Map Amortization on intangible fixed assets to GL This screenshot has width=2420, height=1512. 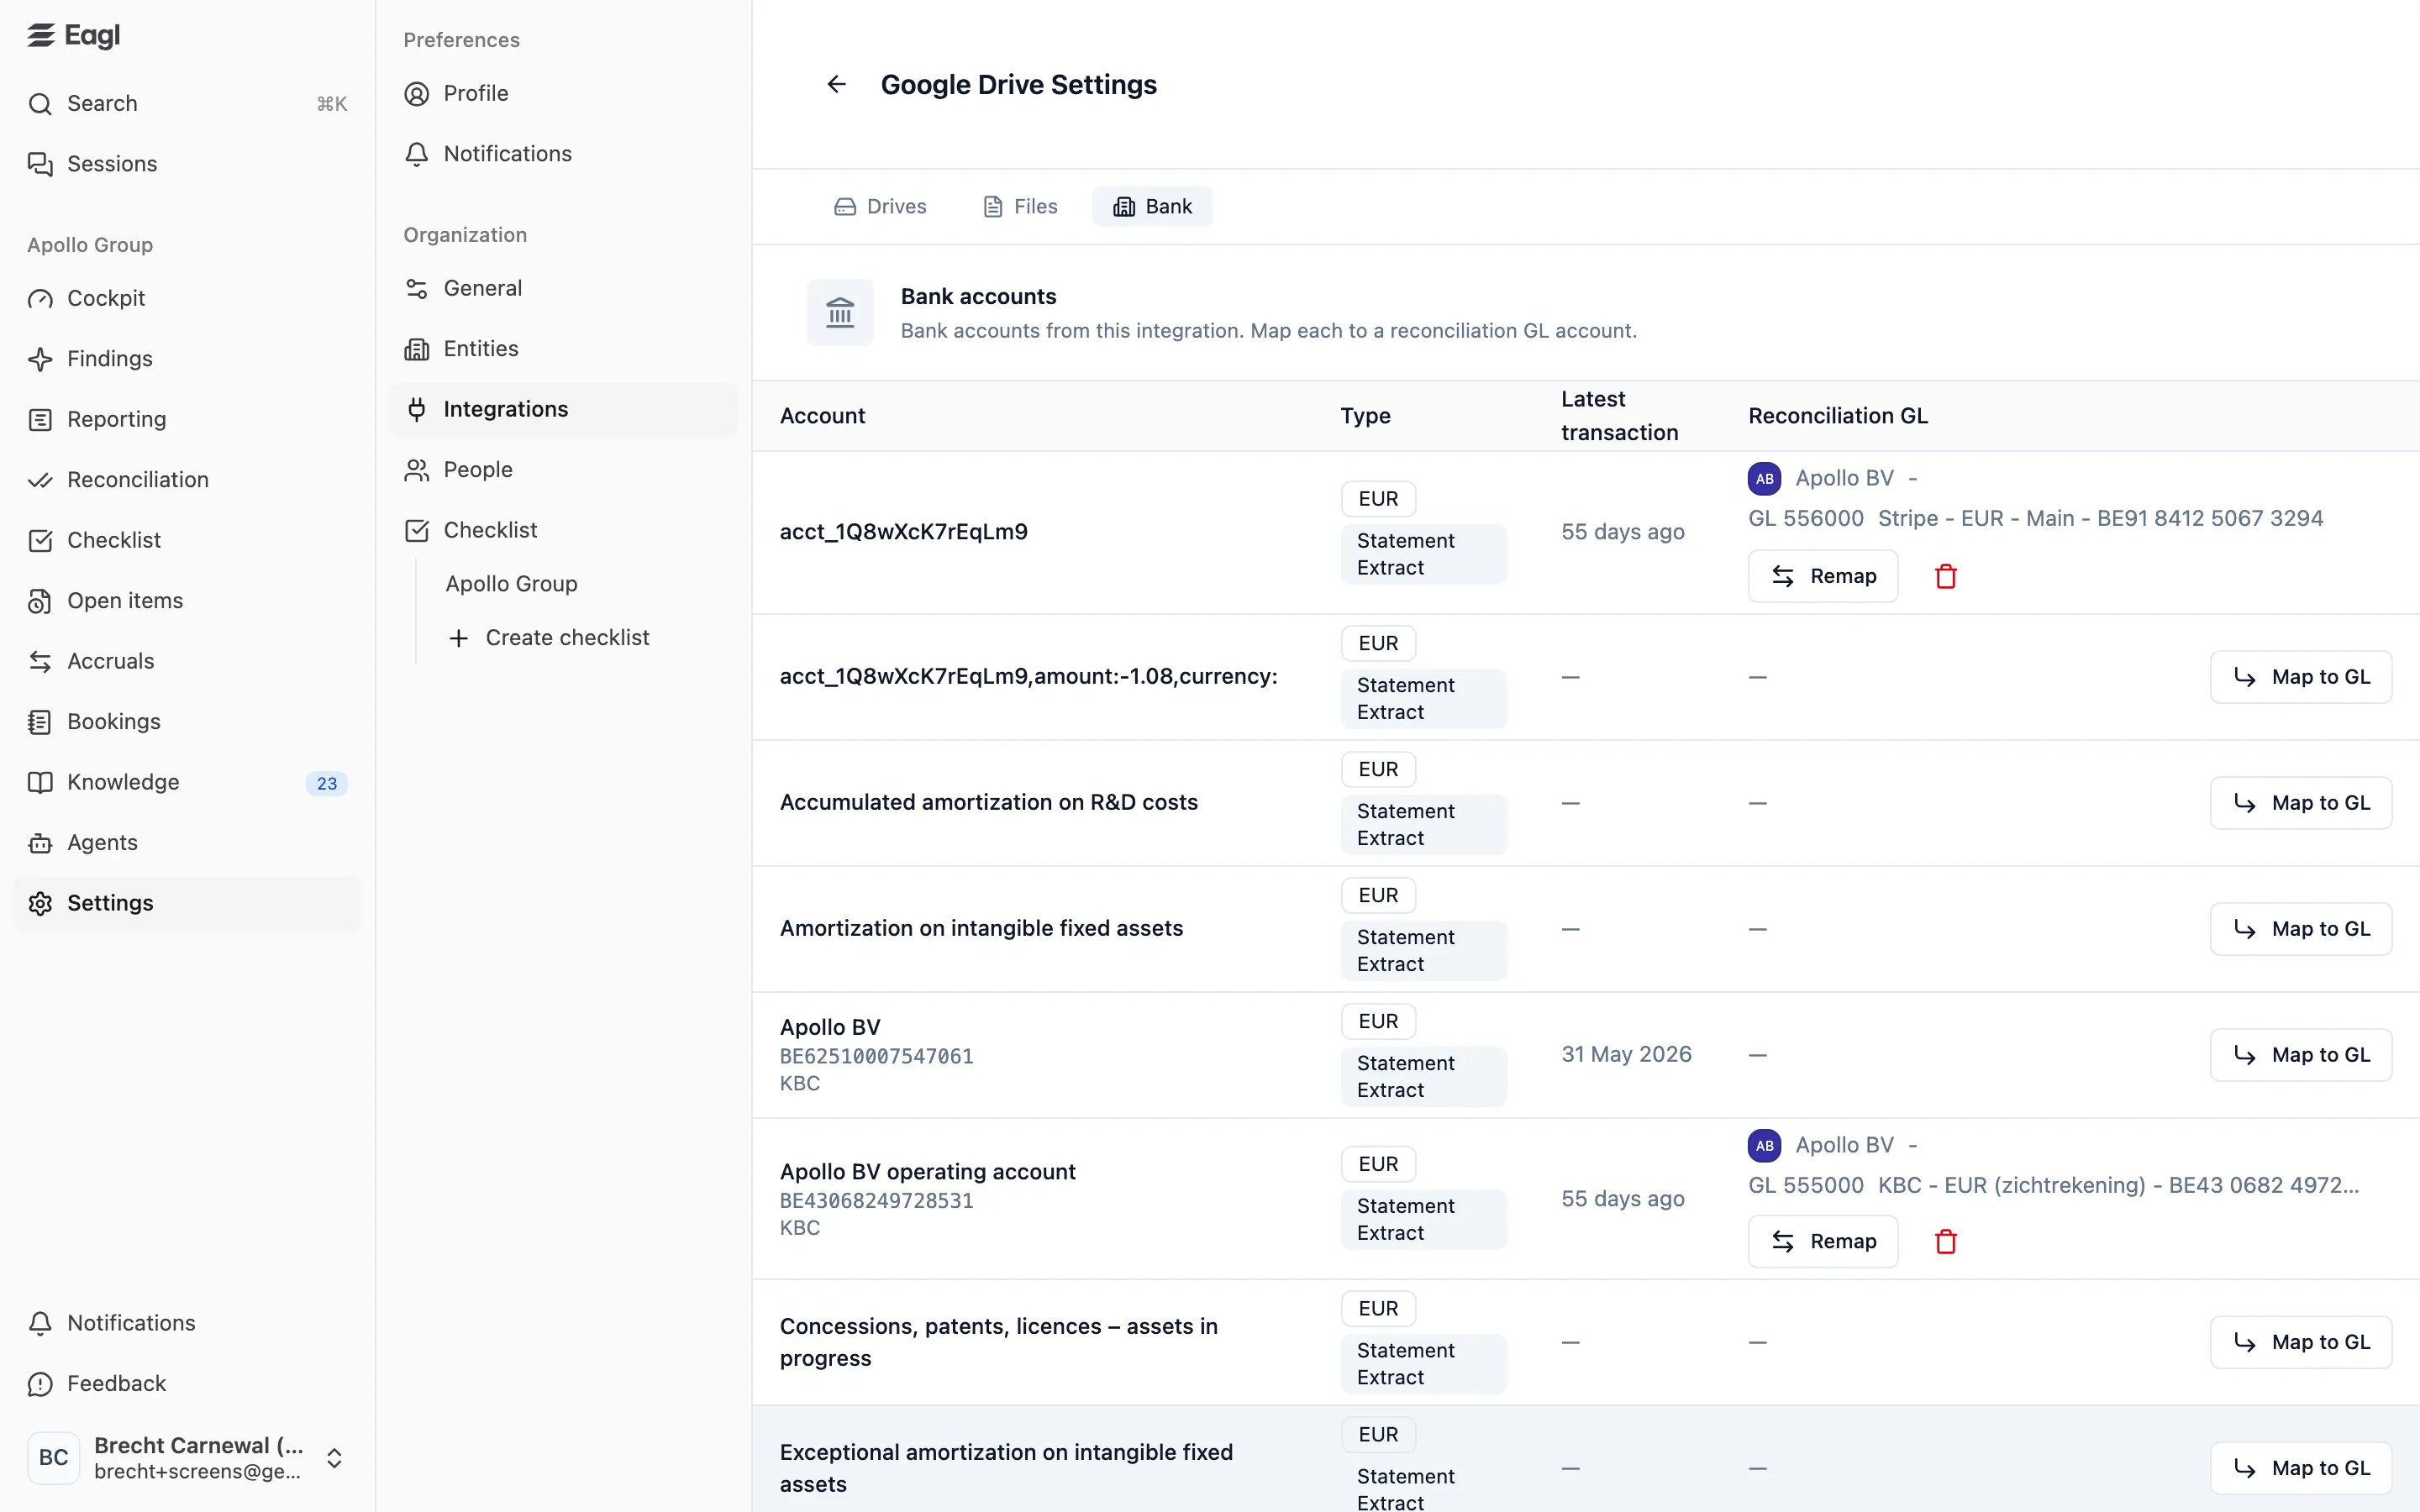2301,929
